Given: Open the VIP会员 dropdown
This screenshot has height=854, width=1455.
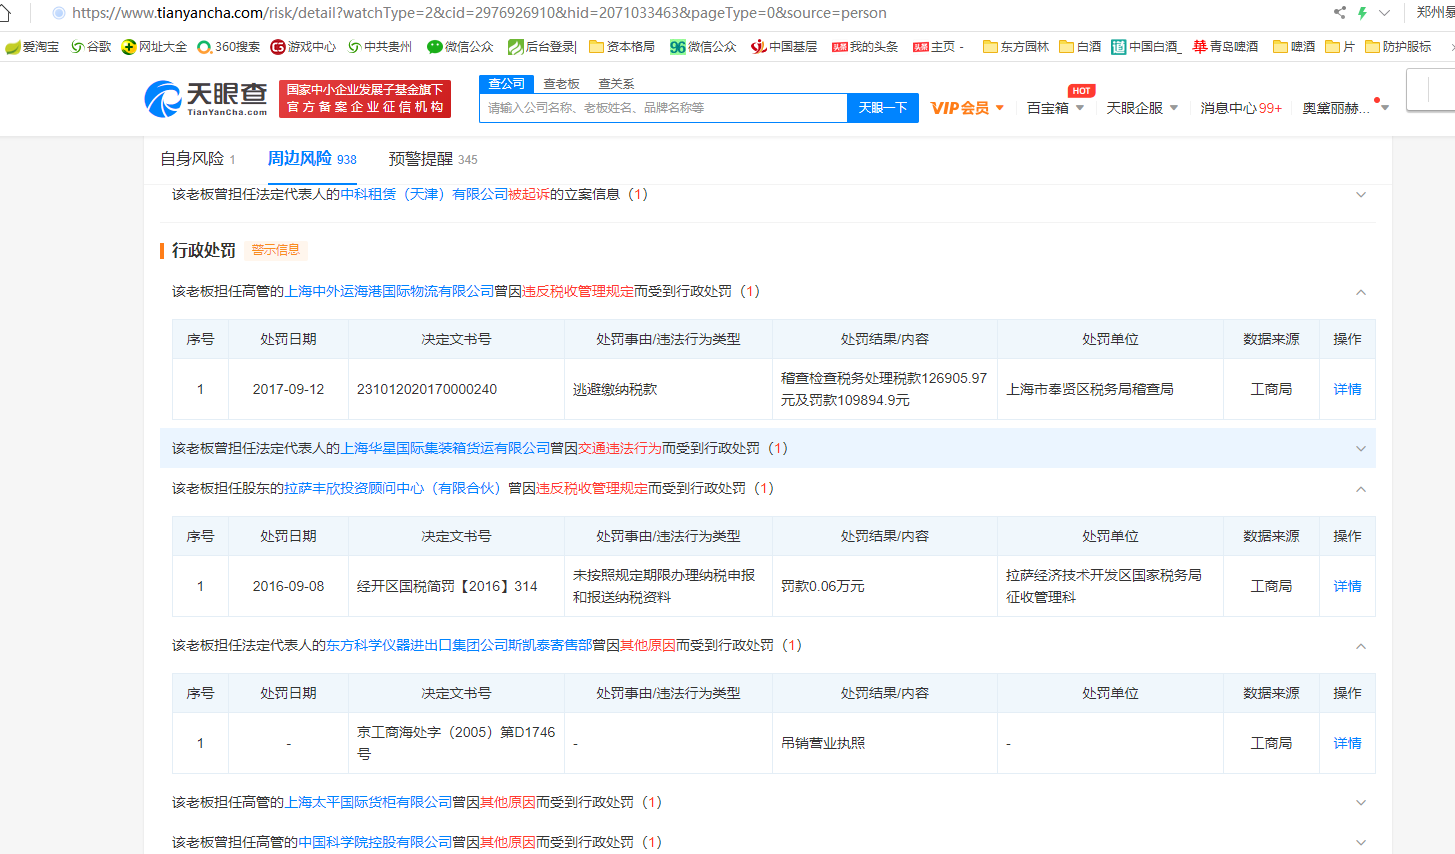Looking at the screenshot, I should coord(967,108).
